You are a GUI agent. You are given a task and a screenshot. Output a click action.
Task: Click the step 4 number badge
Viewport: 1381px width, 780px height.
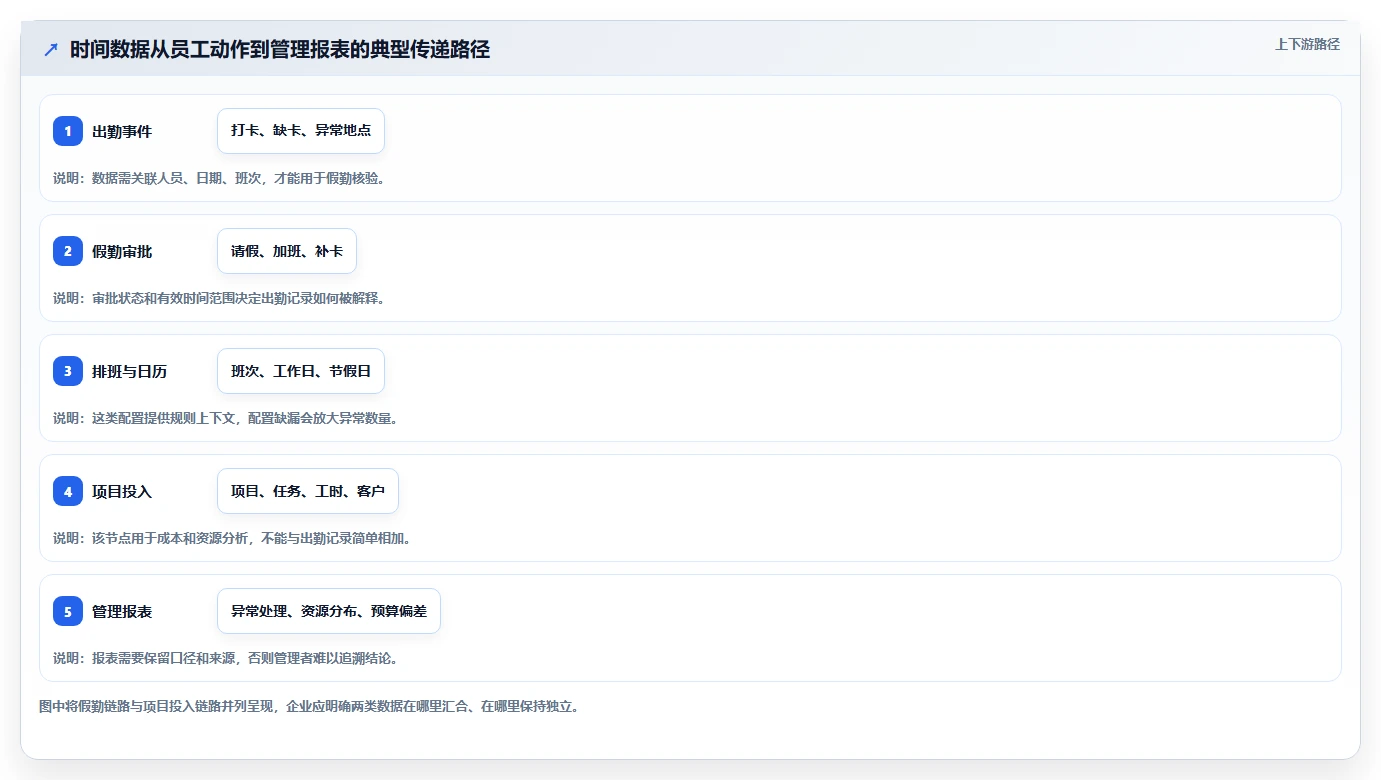click(x=68, y=491)
